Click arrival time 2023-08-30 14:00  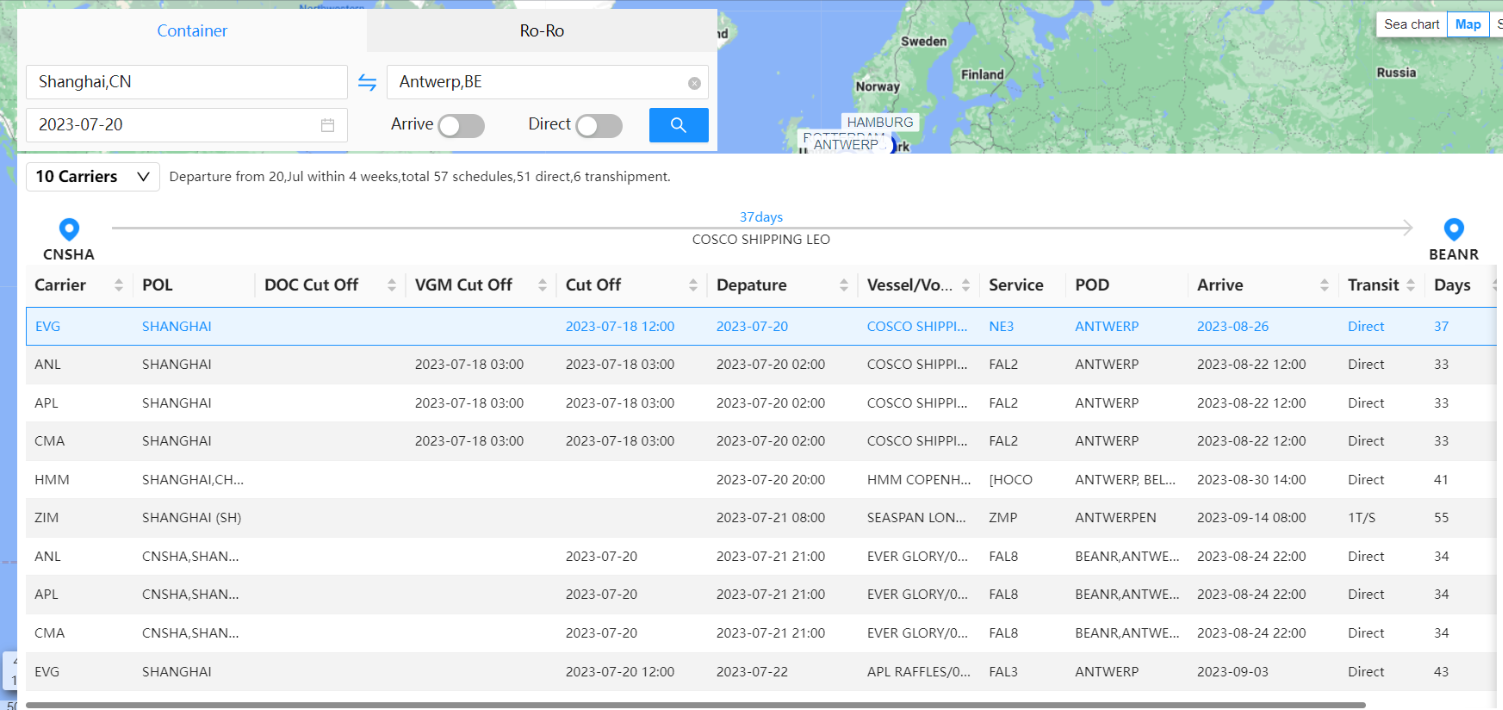pos(1251,479)
